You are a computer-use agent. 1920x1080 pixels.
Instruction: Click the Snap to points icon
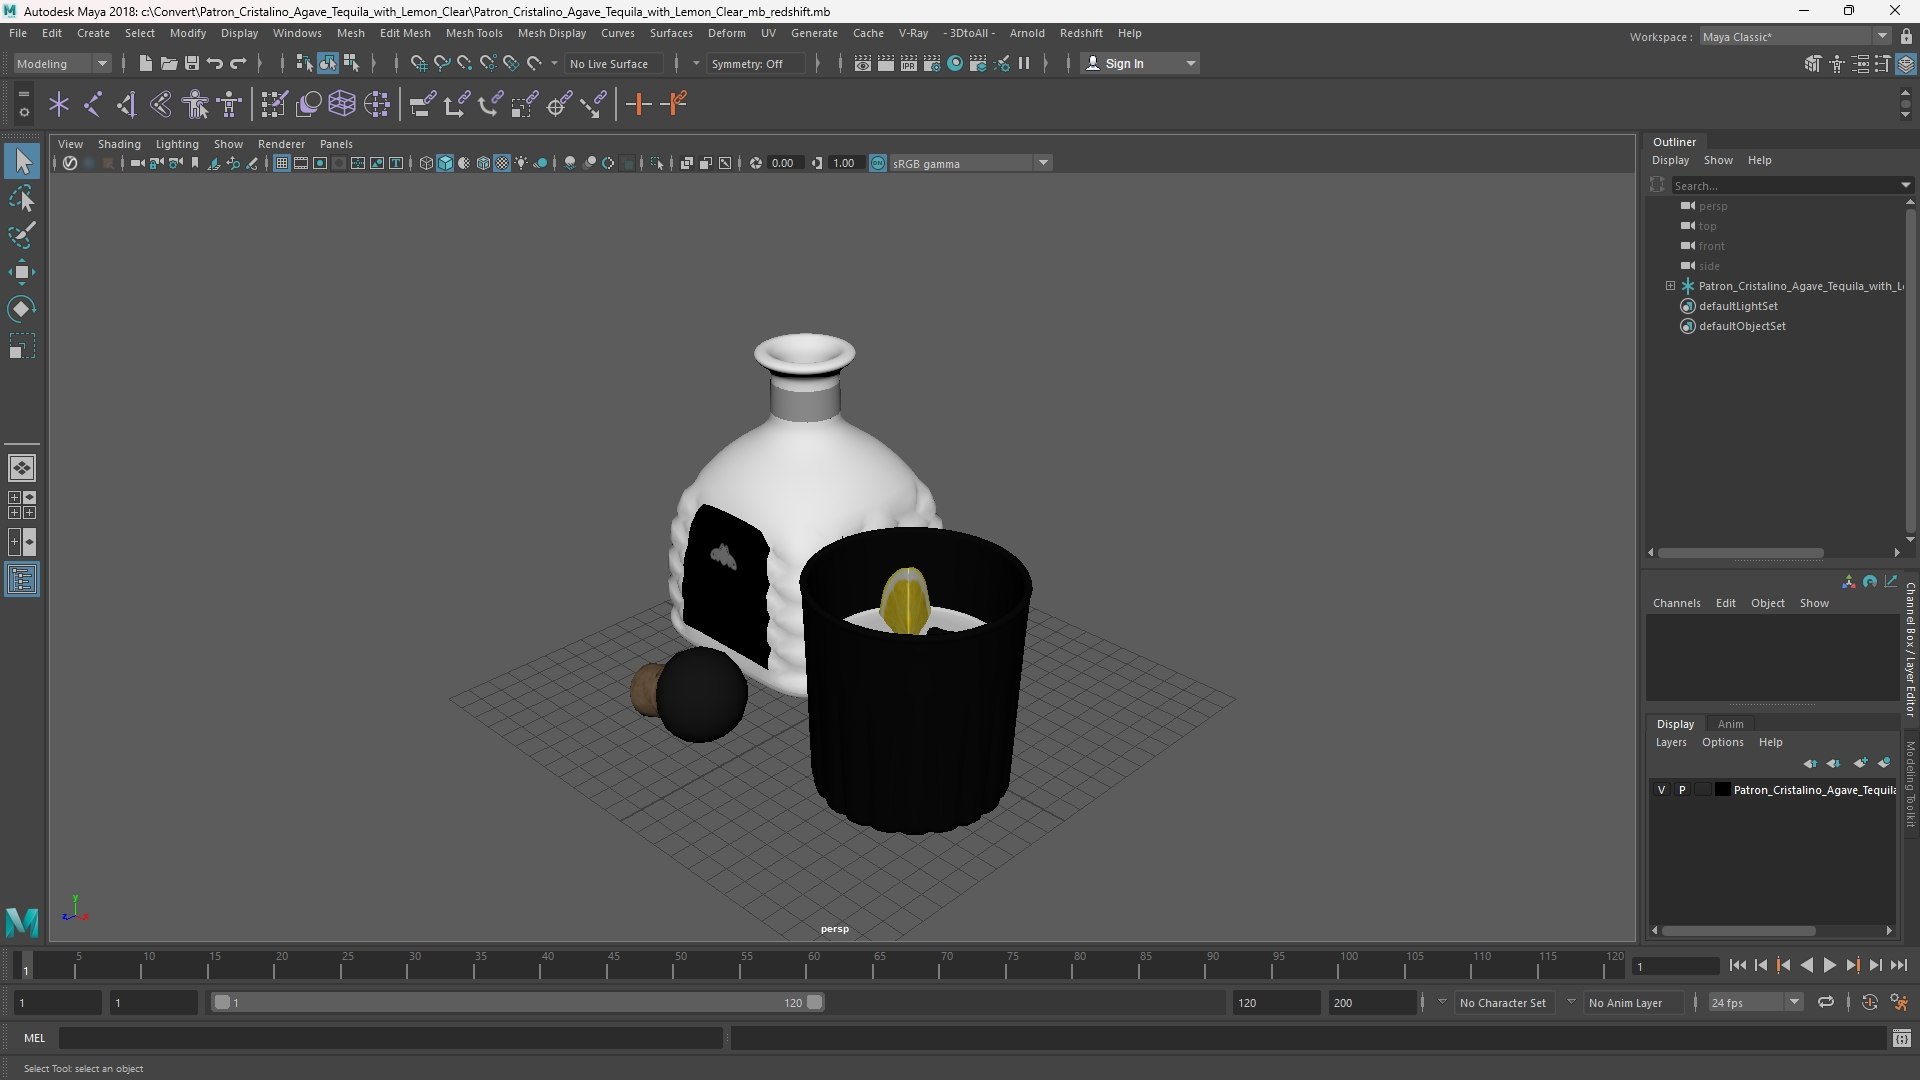[x=464, y=63]
